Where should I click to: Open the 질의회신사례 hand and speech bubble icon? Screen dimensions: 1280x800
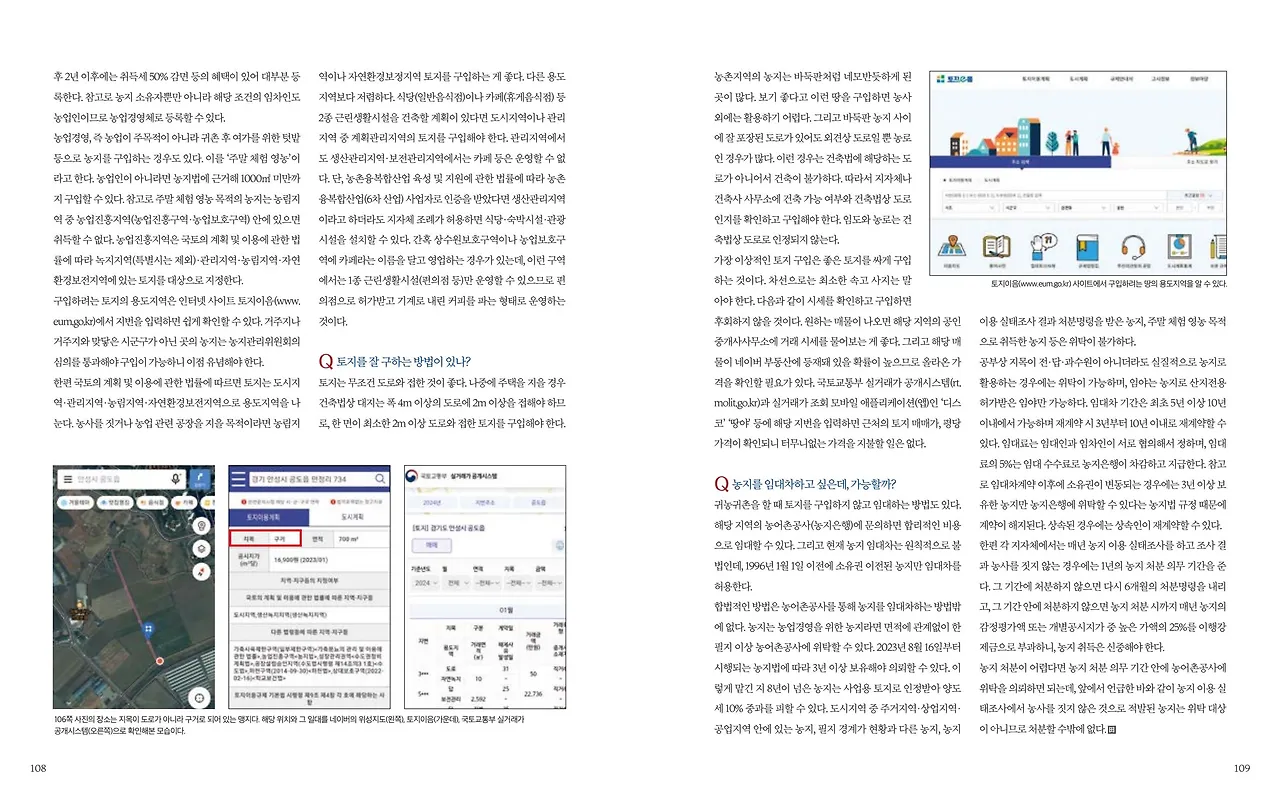(x=1042, y=246)
